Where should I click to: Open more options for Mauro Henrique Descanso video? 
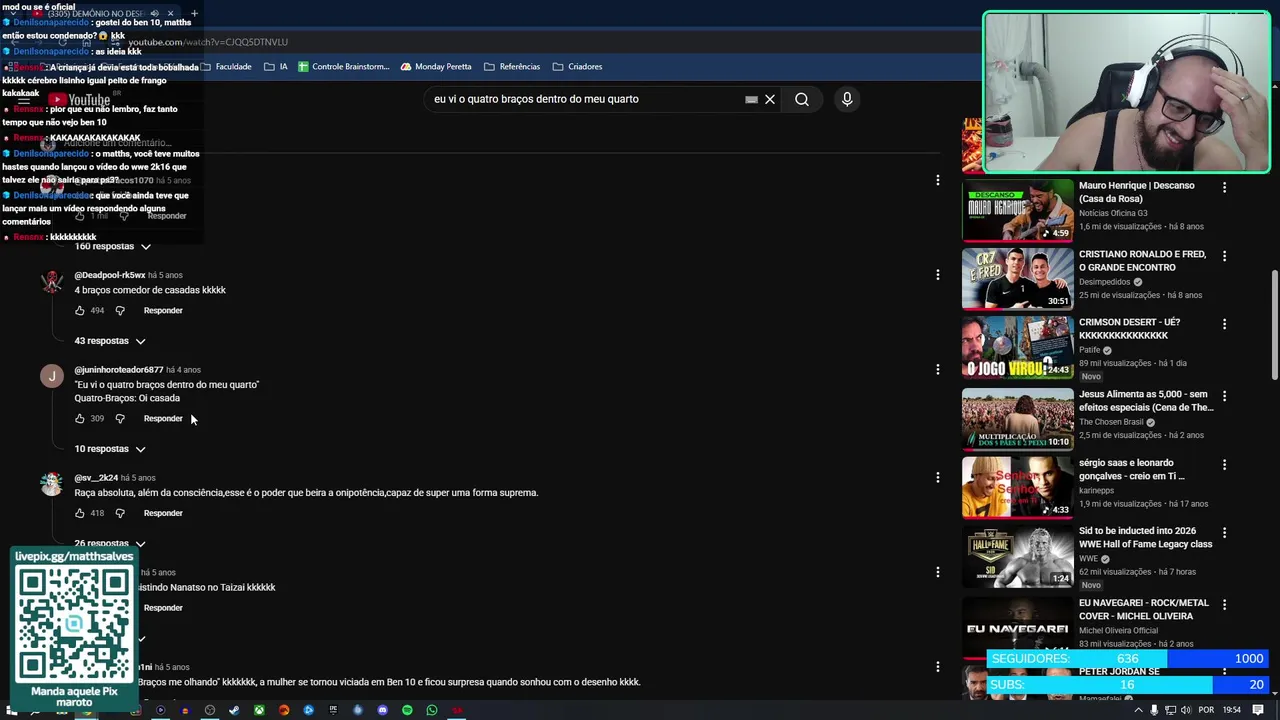[1224, 187]
